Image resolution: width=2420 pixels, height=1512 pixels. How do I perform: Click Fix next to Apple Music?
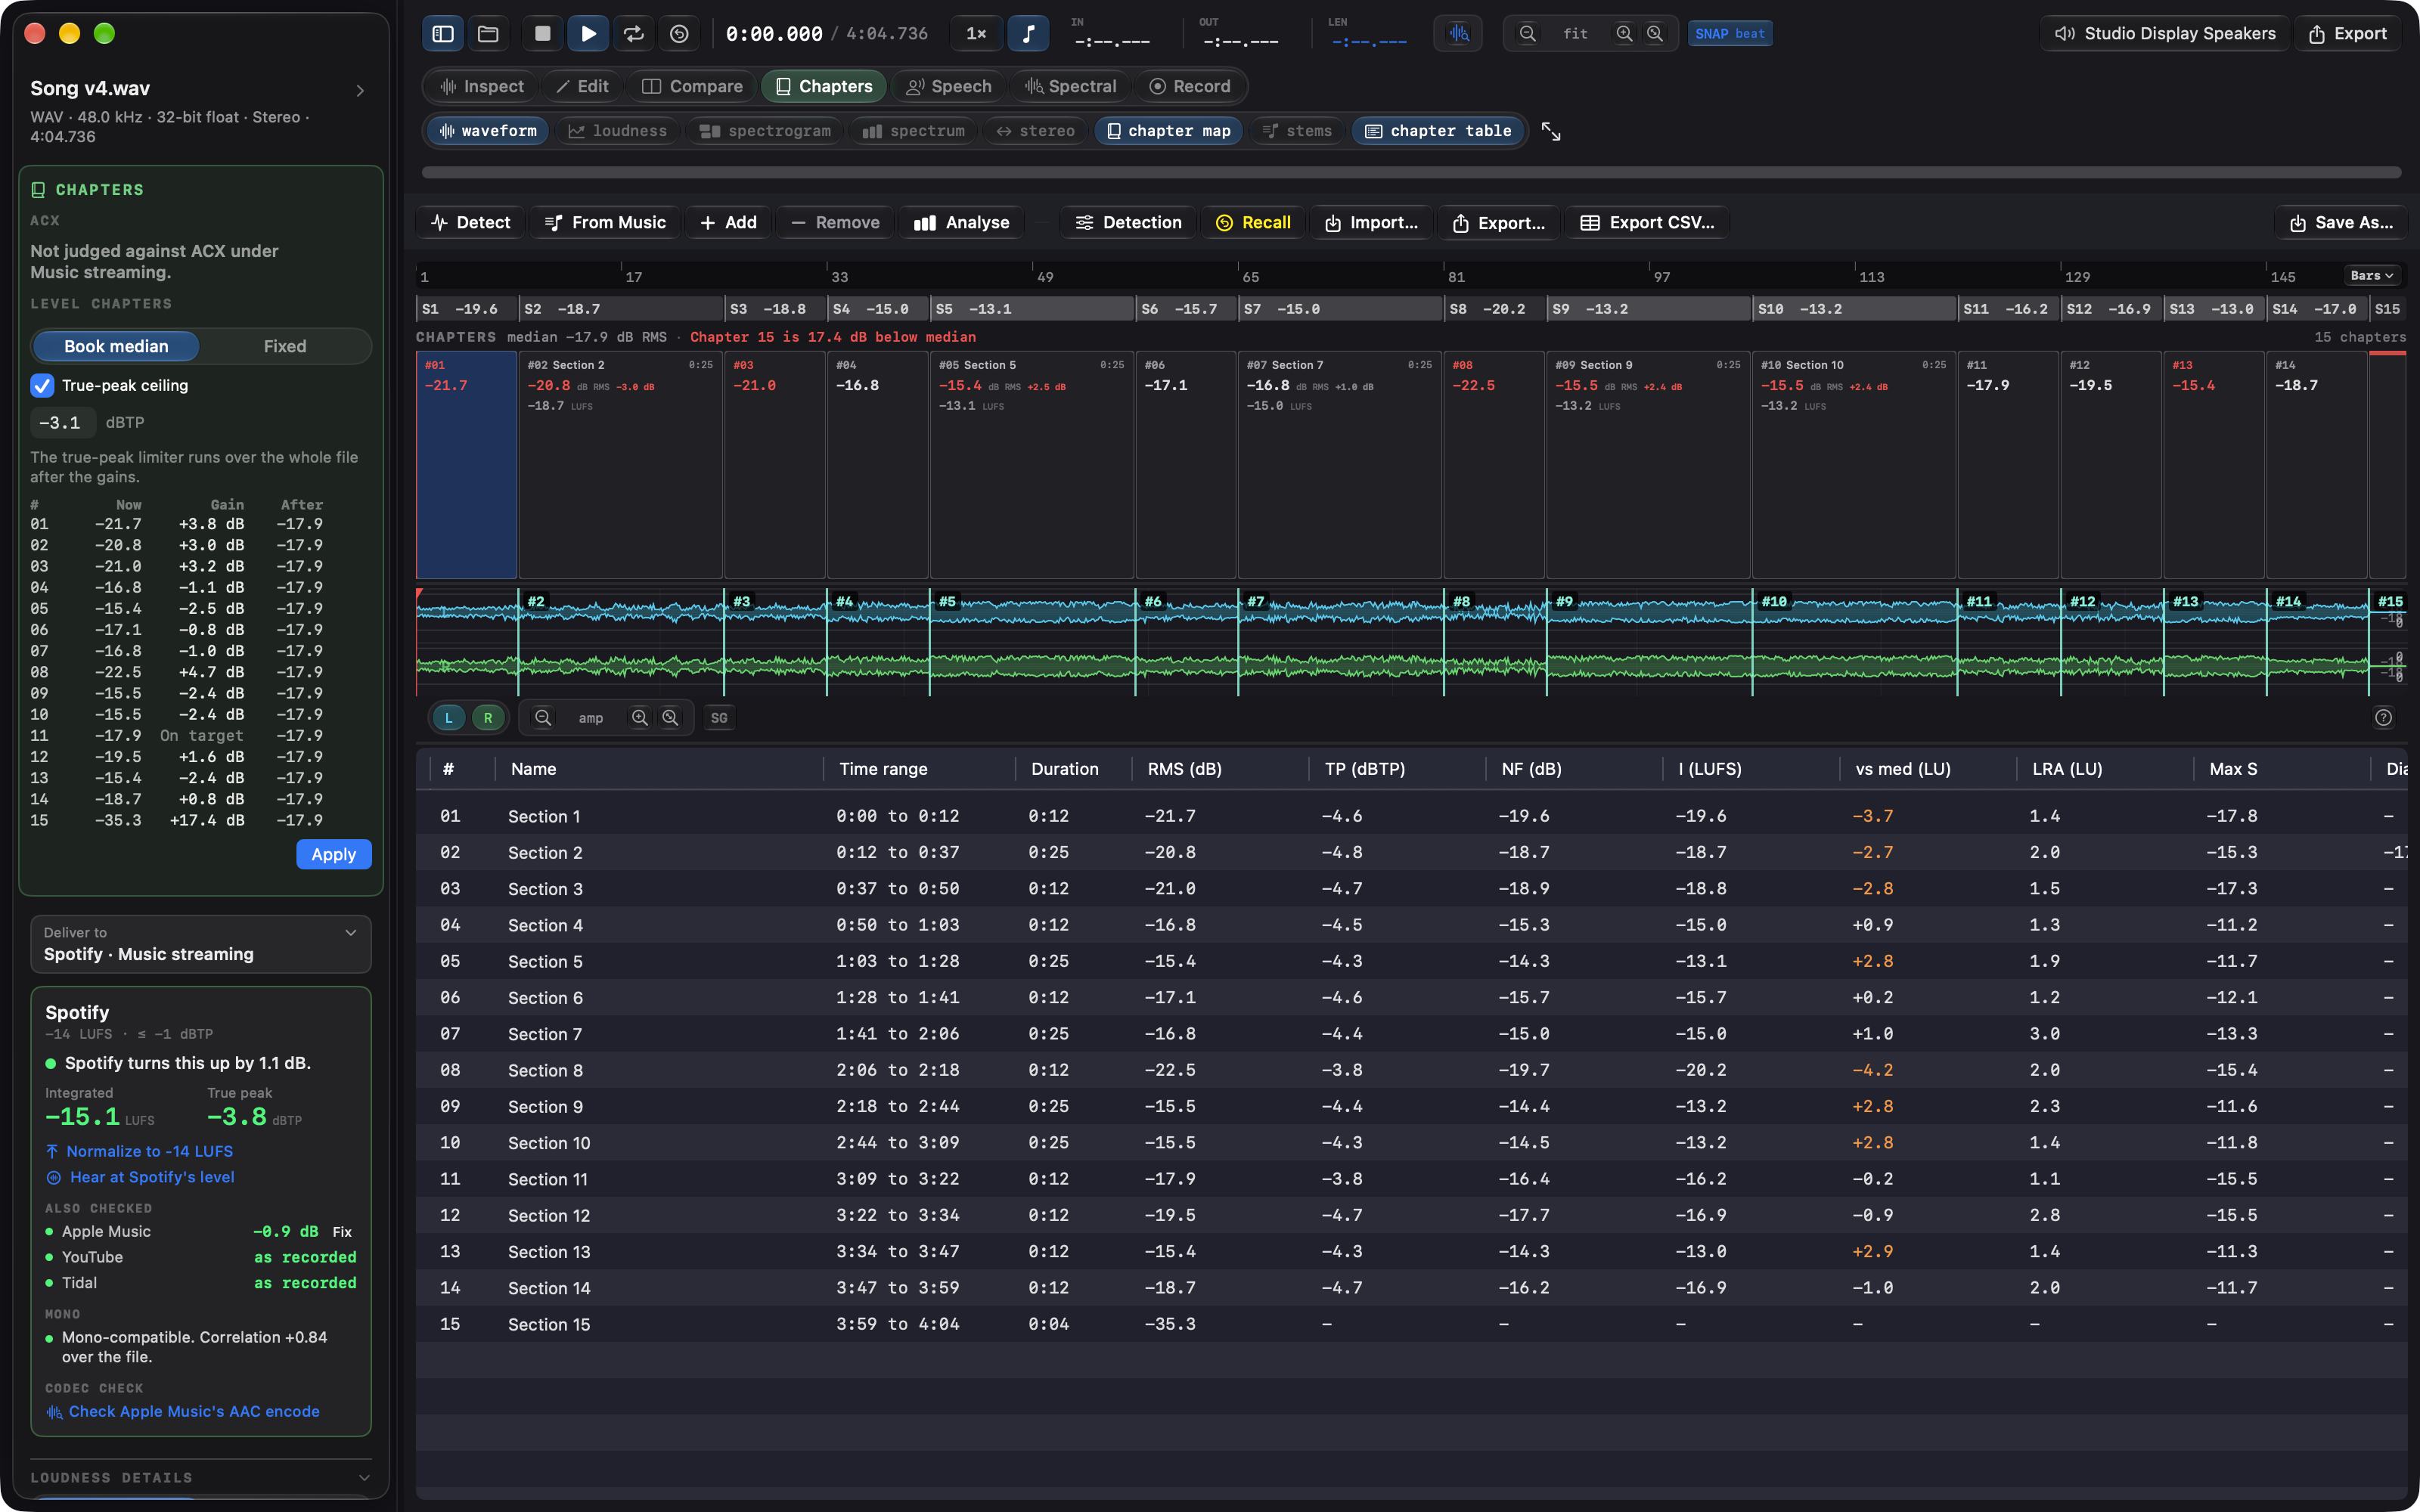[342, 1232]
